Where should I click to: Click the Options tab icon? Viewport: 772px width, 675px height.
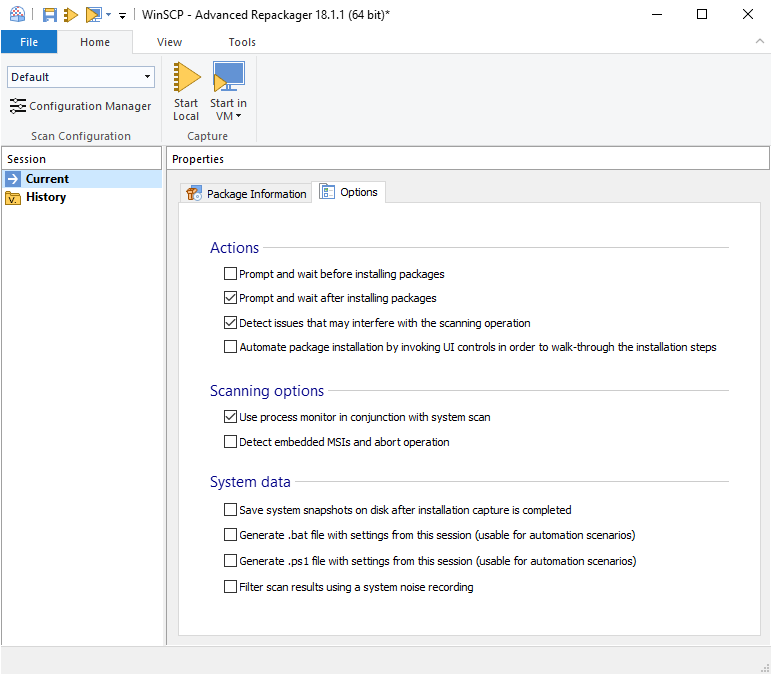(x=327, y=192)
